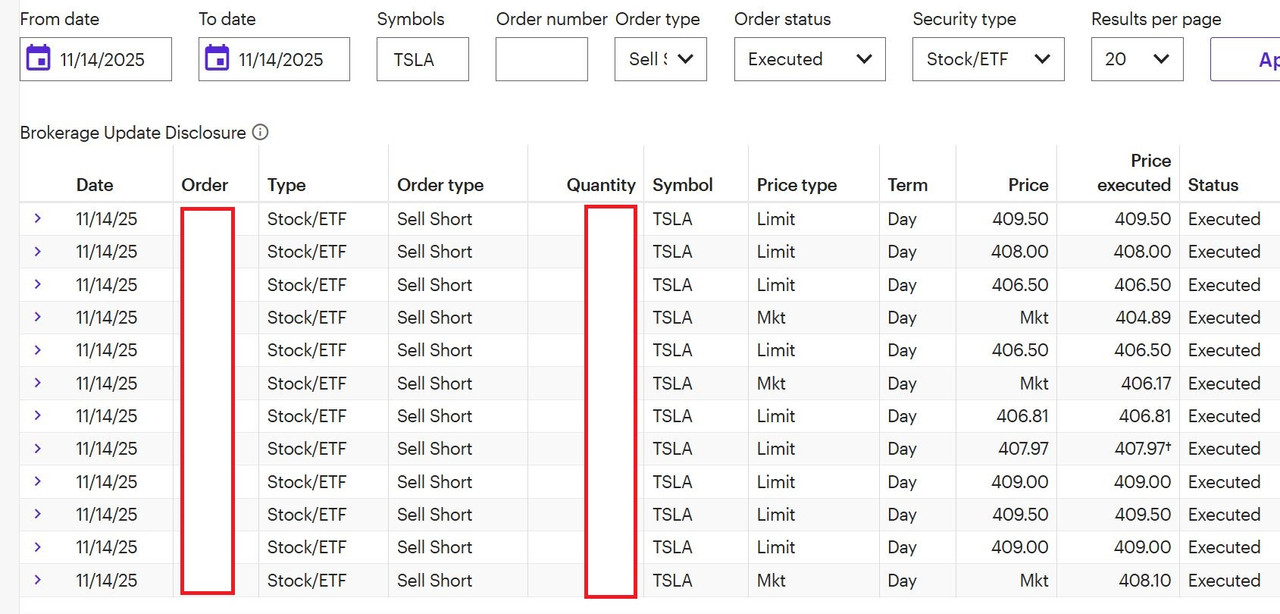Image resolution: width=1280 pixels, height=614 pixels.
Task: Click the From date input showing 11/14/2025
Action: tap(96, 59)
